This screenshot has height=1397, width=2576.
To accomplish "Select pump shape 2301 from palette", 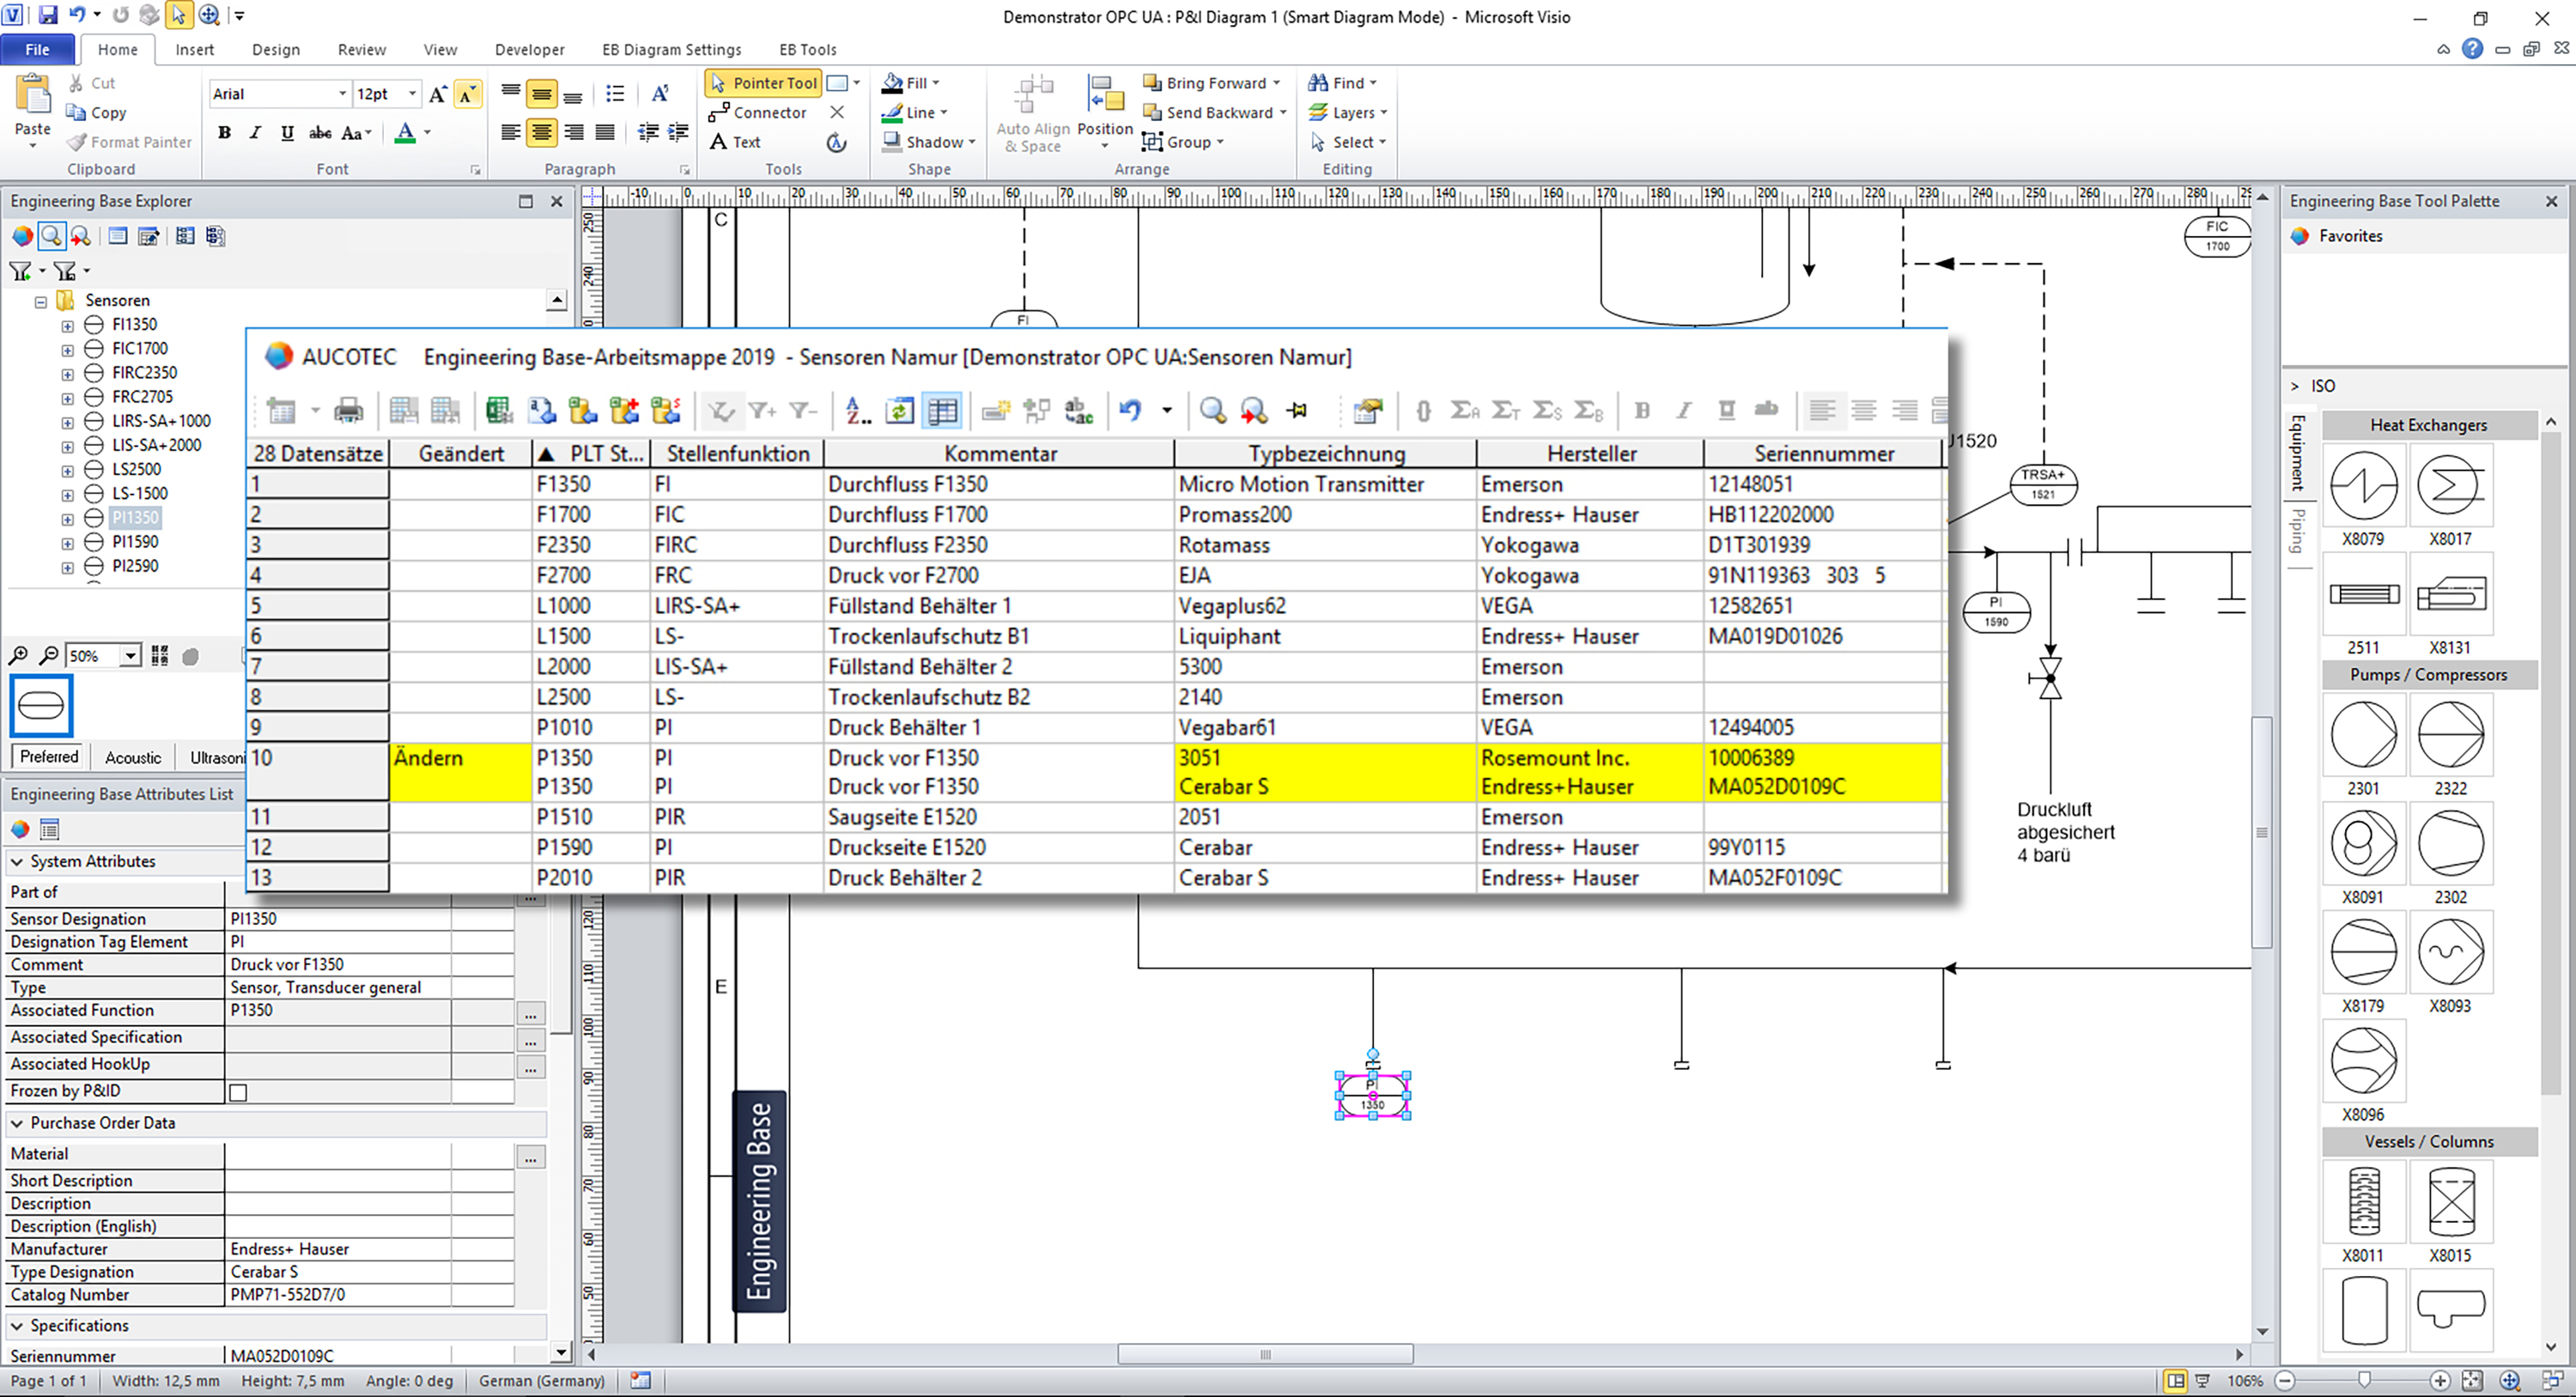I will (2363, 735).
